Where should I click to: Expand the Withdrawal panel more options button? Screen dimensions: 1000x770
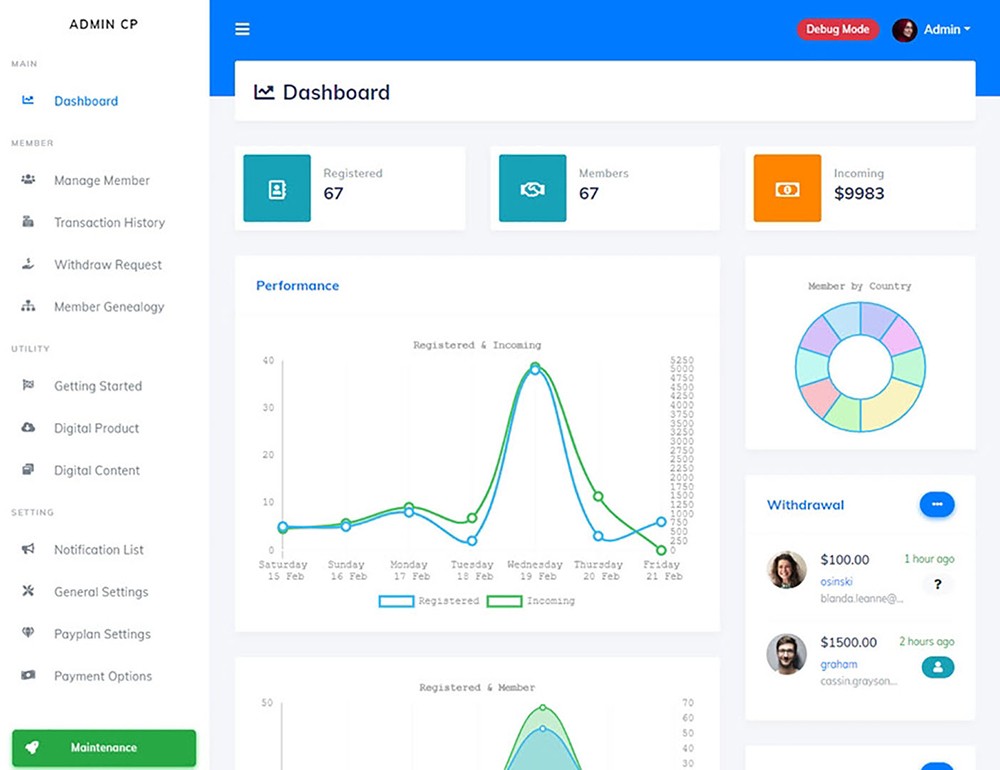point(936,505)
